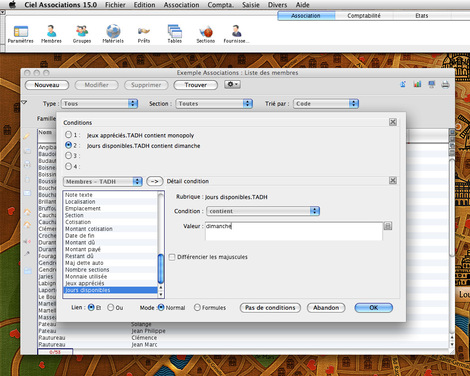This screenshot has height=376, width=470.
Task: Open the Trié par Code dropdown
Action: (x=326, y=104)
